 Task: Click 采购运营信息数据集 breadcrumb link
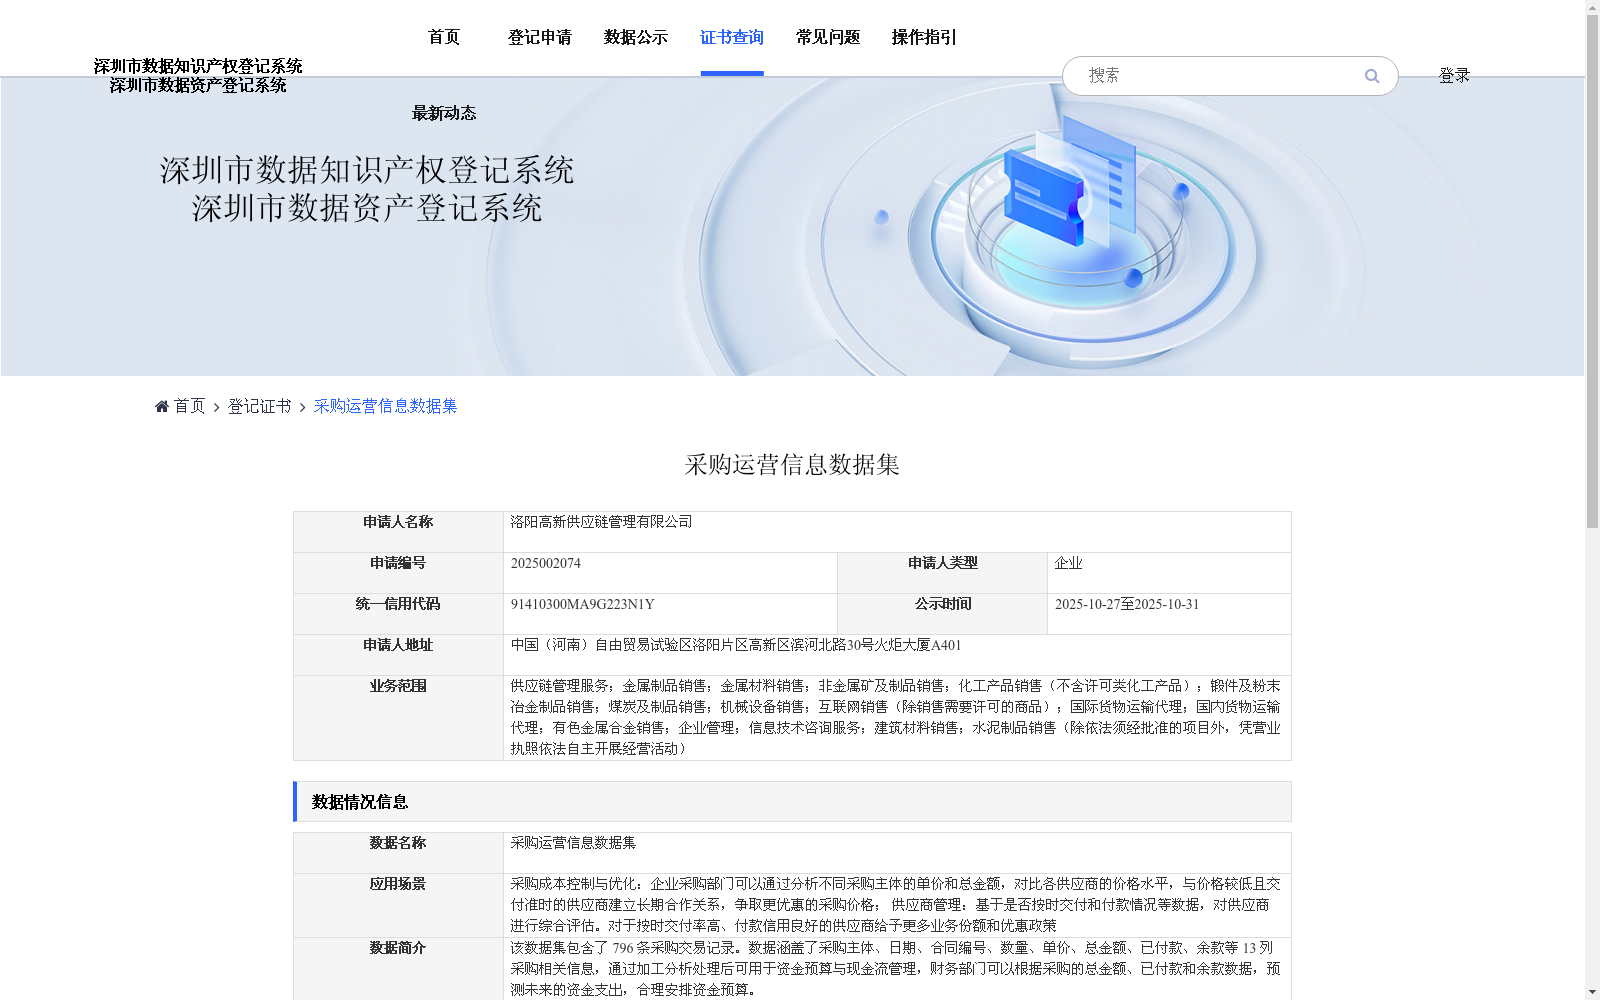coord(386,406)
